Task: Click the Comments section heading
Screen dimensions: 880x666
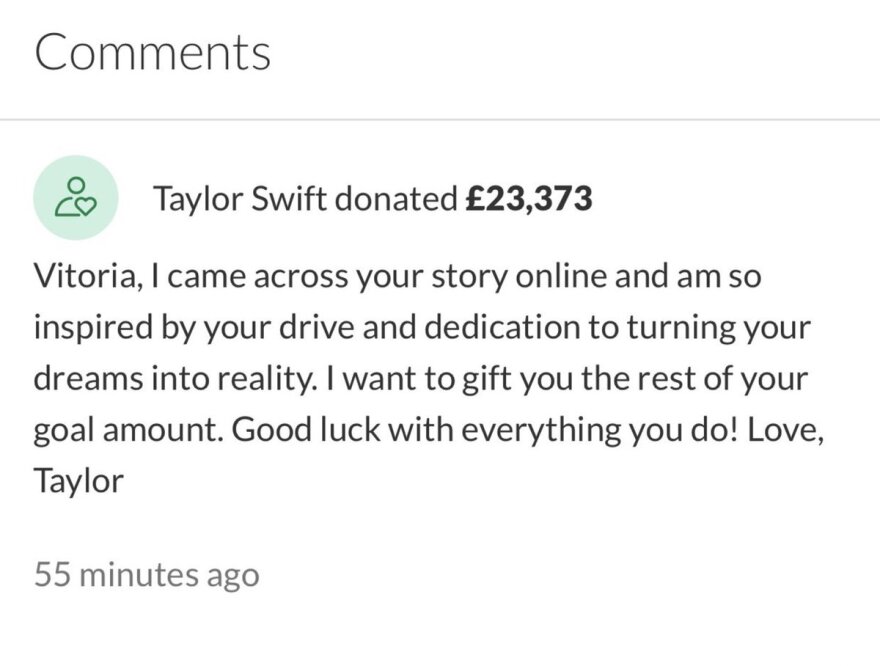Action: pos(152,52)
